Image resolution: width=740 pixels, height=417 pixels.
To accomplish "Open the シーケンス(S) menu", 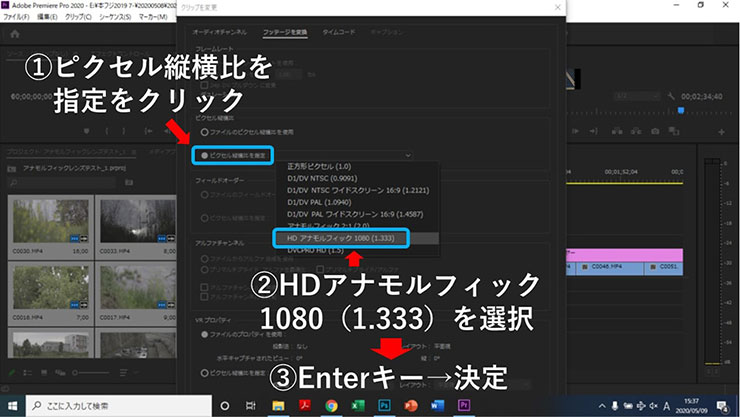I will tap(115, 17).
